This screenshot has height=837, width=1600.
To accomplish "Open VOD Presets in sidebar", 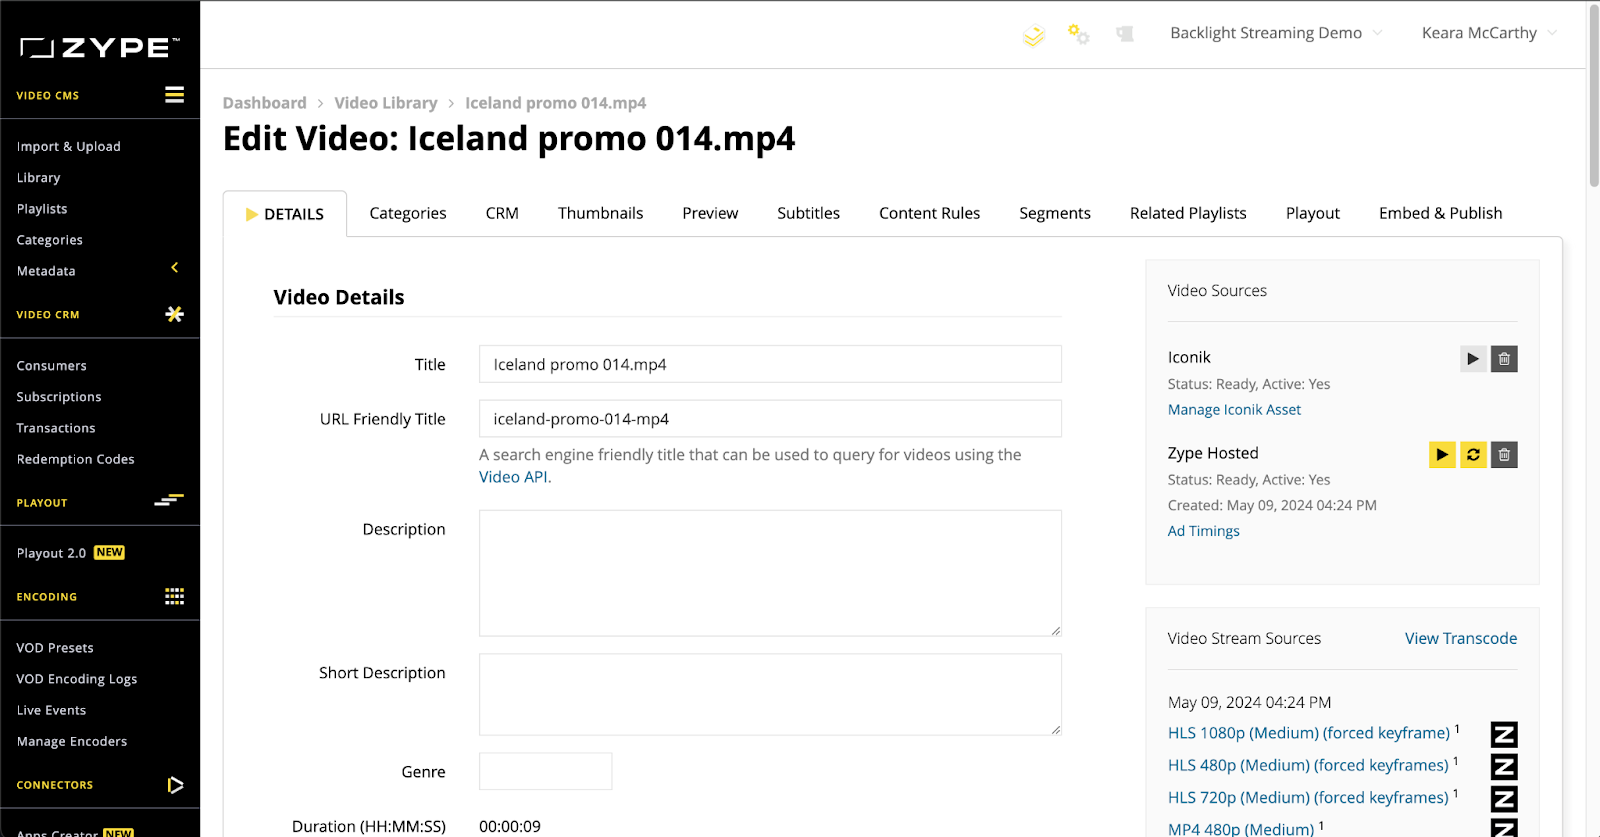I will [55, 647].
